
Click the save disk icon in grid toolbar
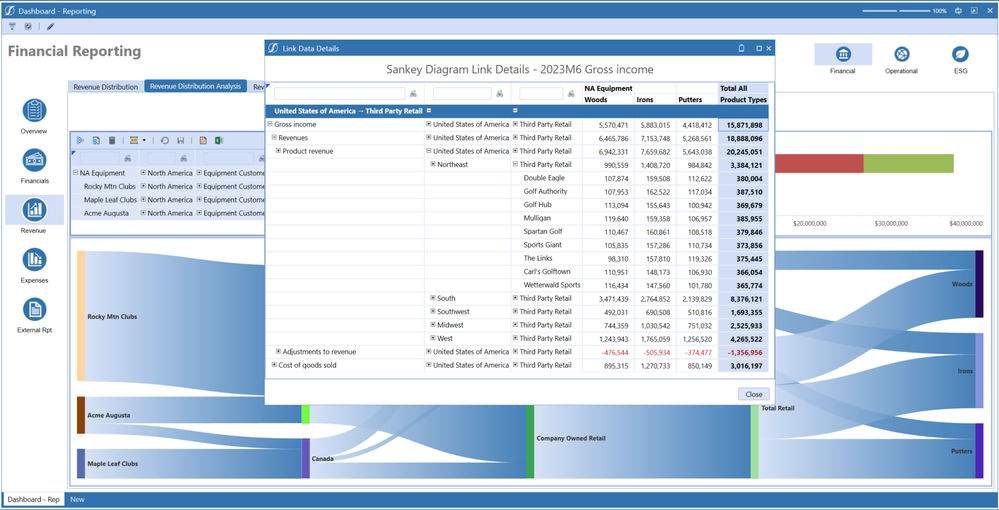[x=180, y=140]
